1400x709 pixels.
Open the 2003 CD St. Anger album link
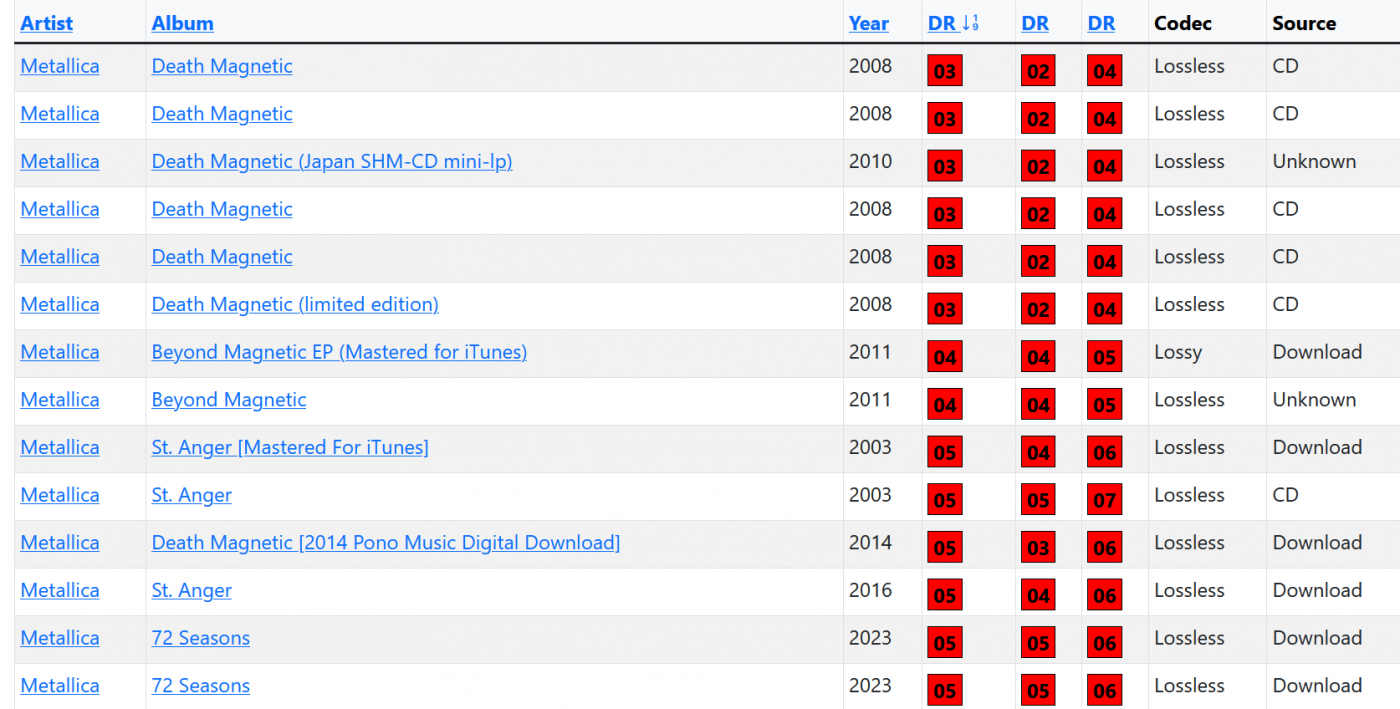191,495
